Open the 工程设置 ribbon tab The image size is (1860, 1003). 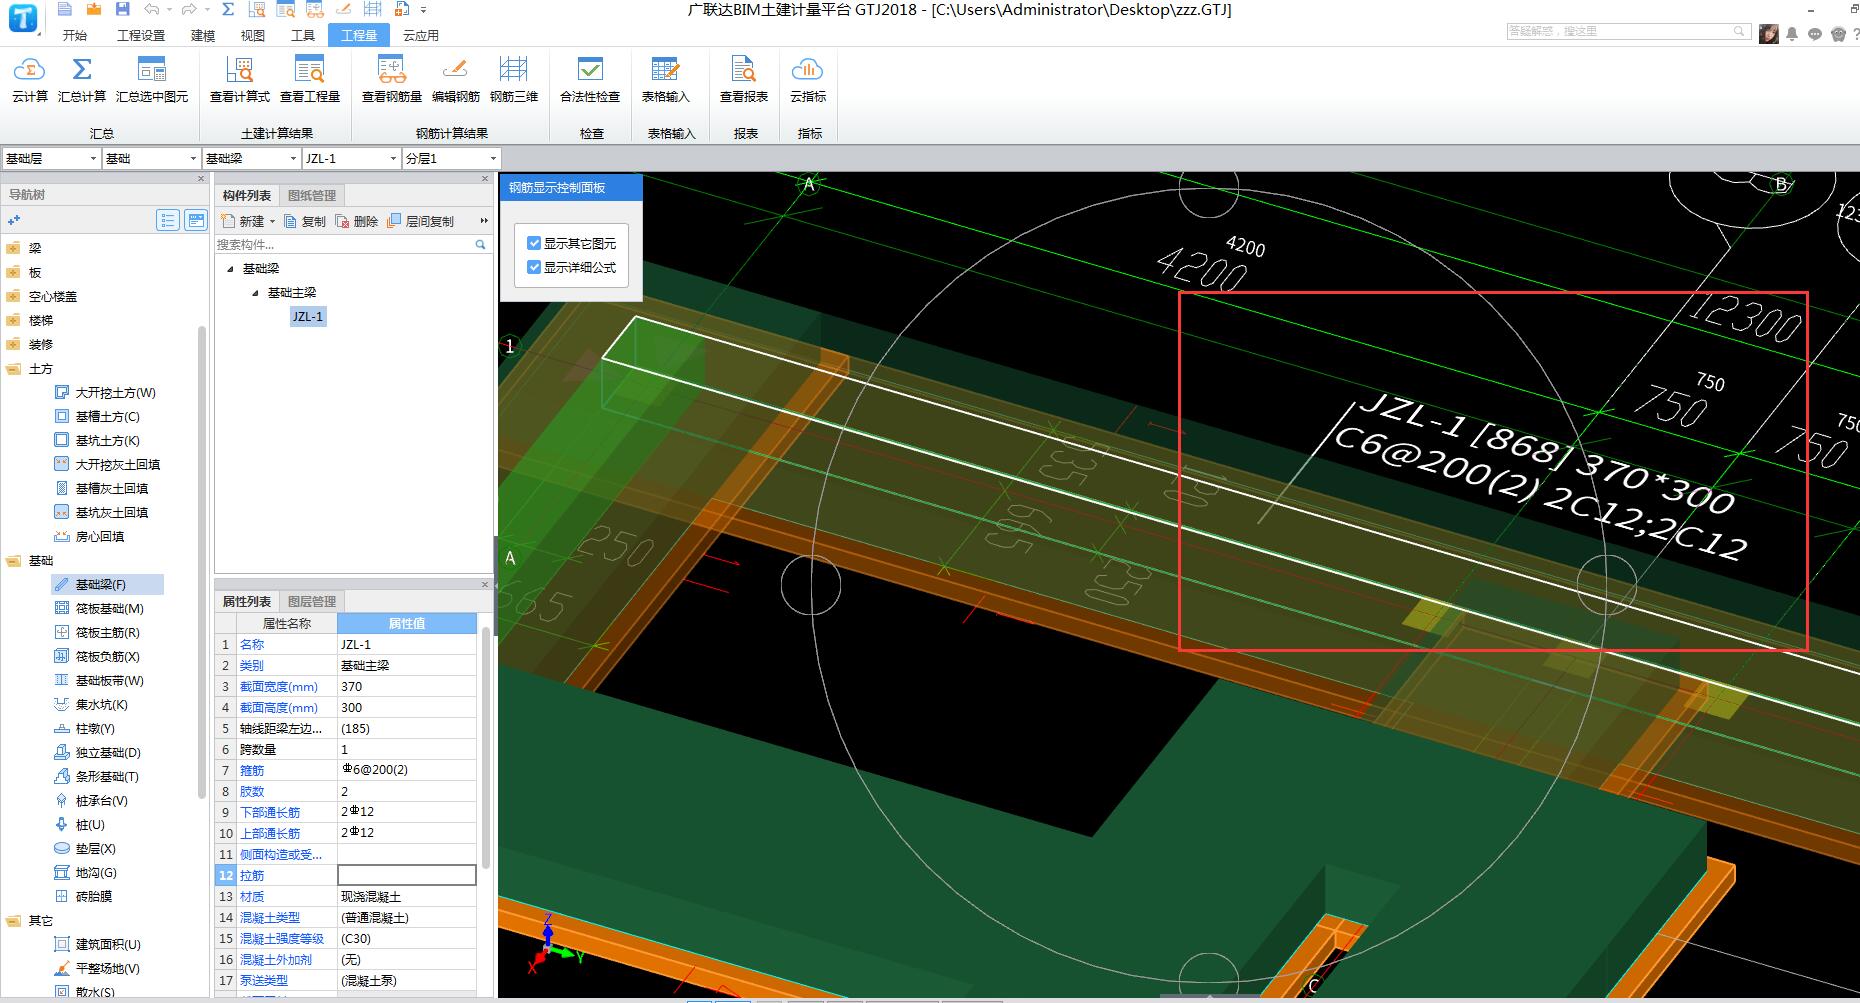141,35
